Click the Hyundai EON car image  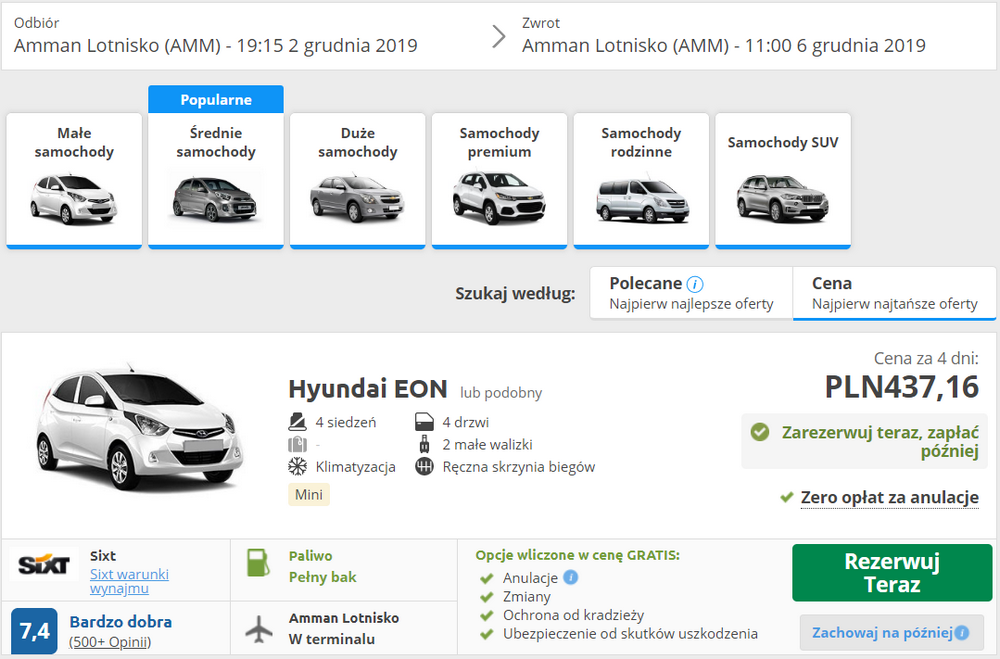(139, 427)
